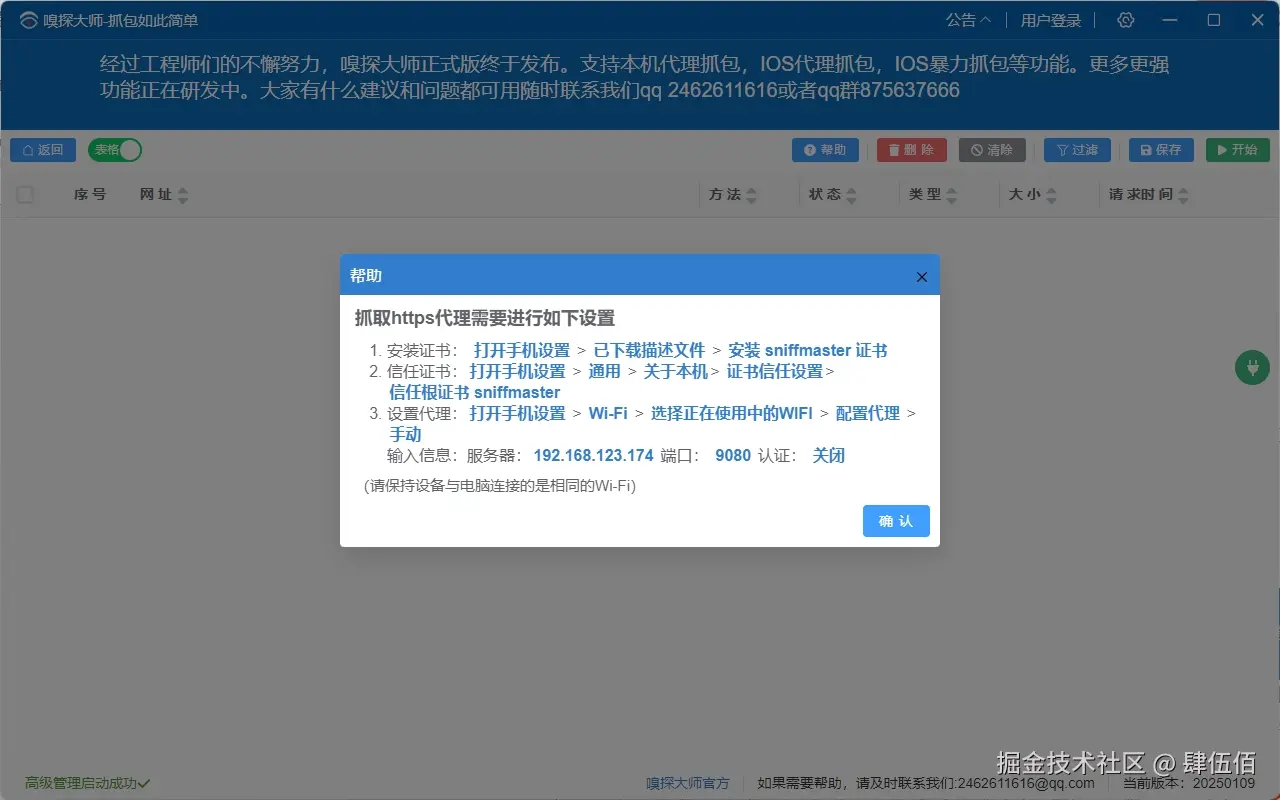Click the 关闭 authentication value

pyautogui.click(x=829, y=455)
